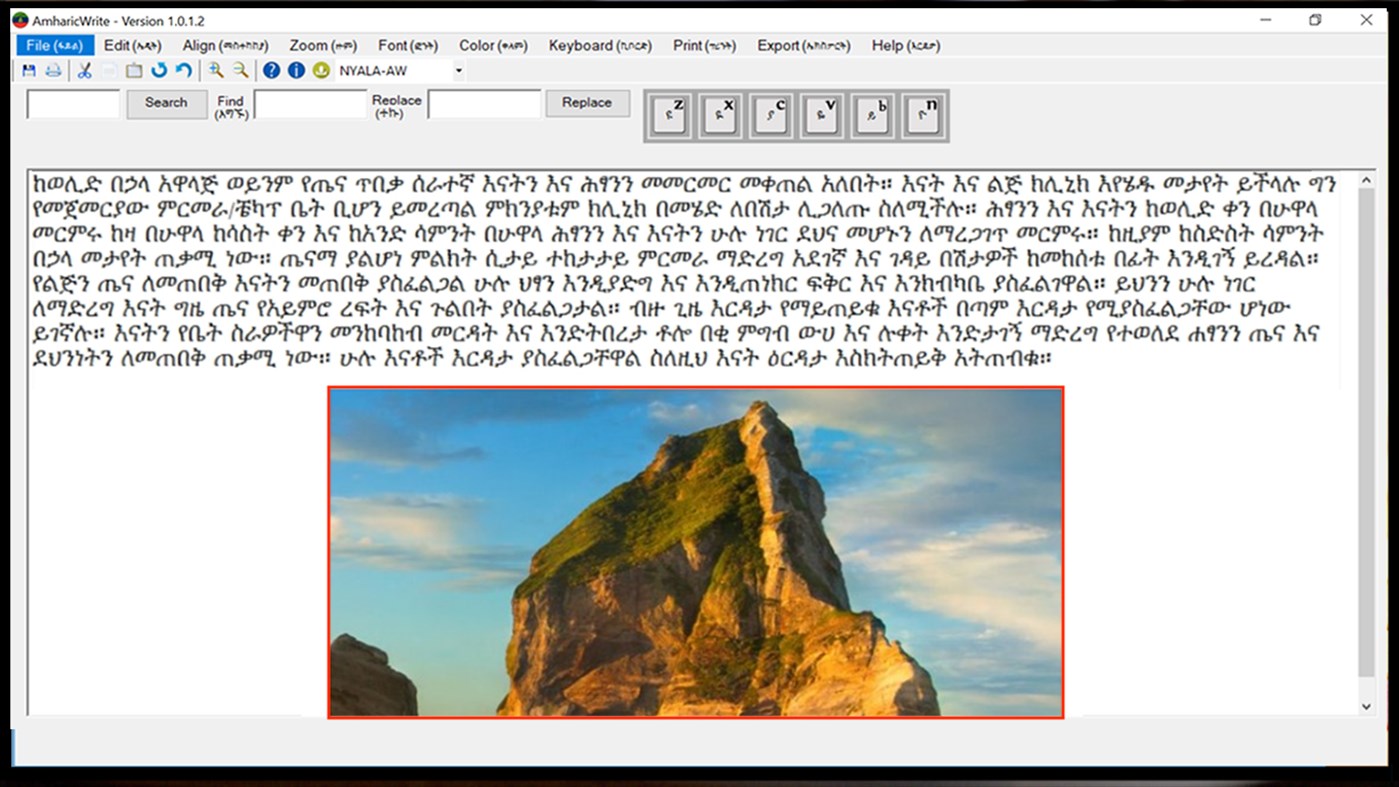The image size is (1399, 787).
Task: Zoom out of the document
Action: point(241,70)
